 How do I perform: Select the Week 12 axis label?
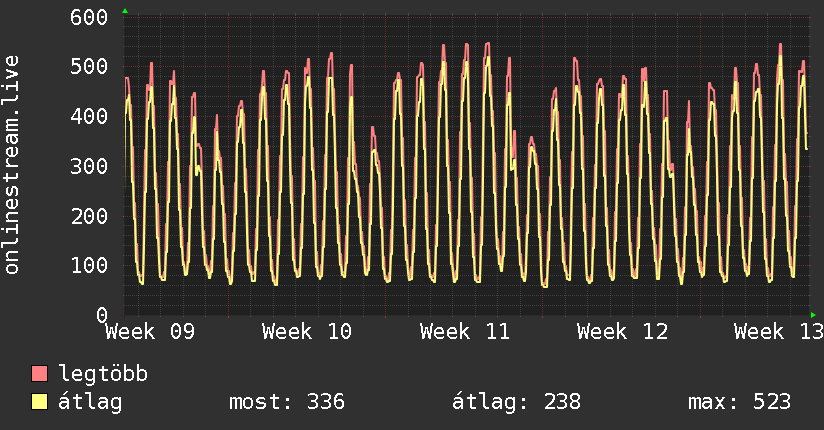click(622, 332)
